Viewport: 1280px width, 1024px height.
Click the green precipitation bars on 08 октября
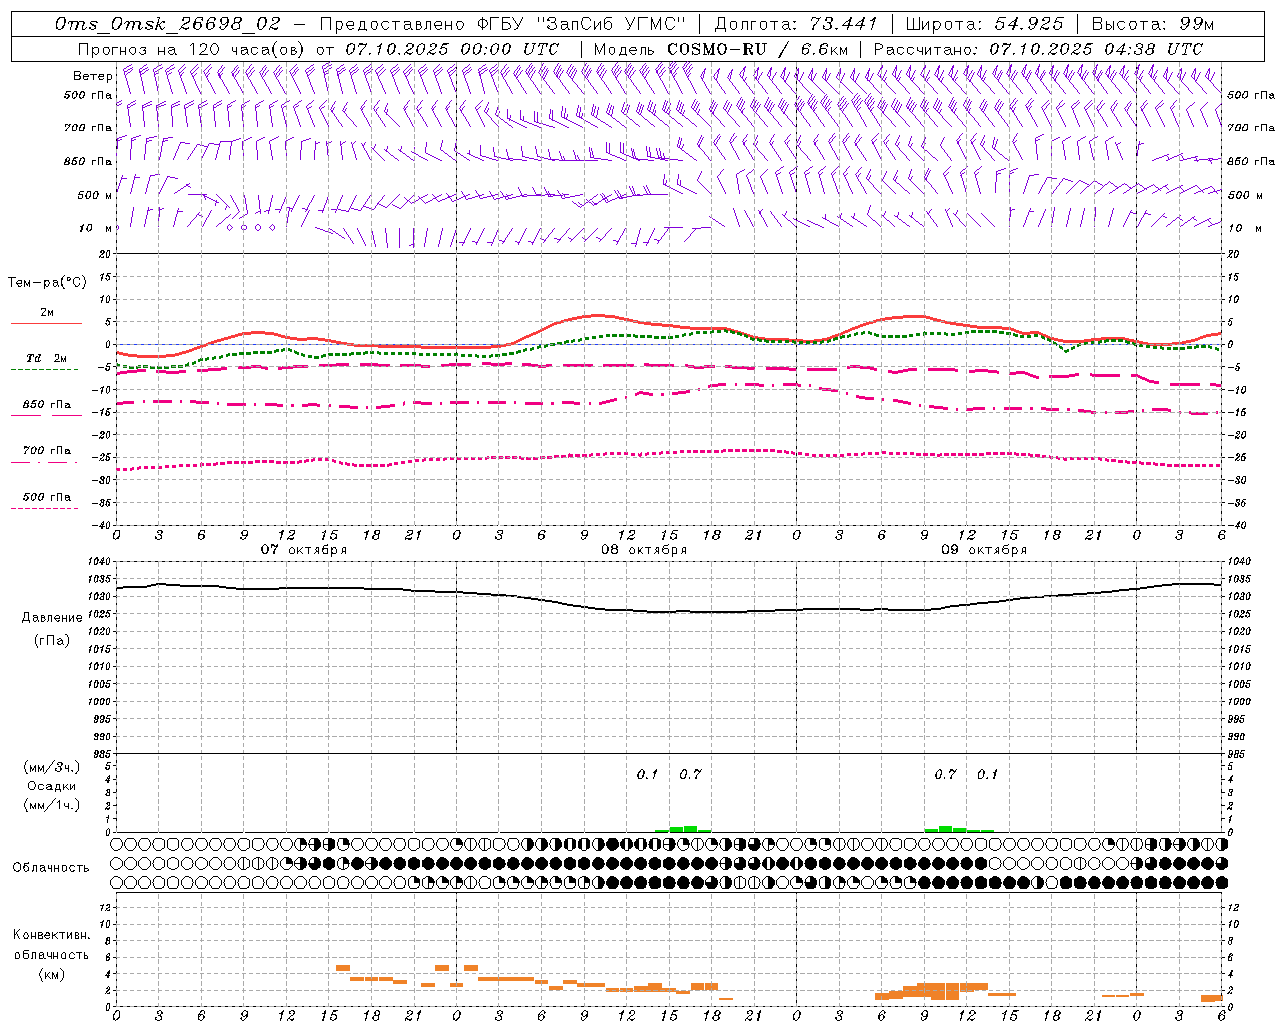click(683, 829)
